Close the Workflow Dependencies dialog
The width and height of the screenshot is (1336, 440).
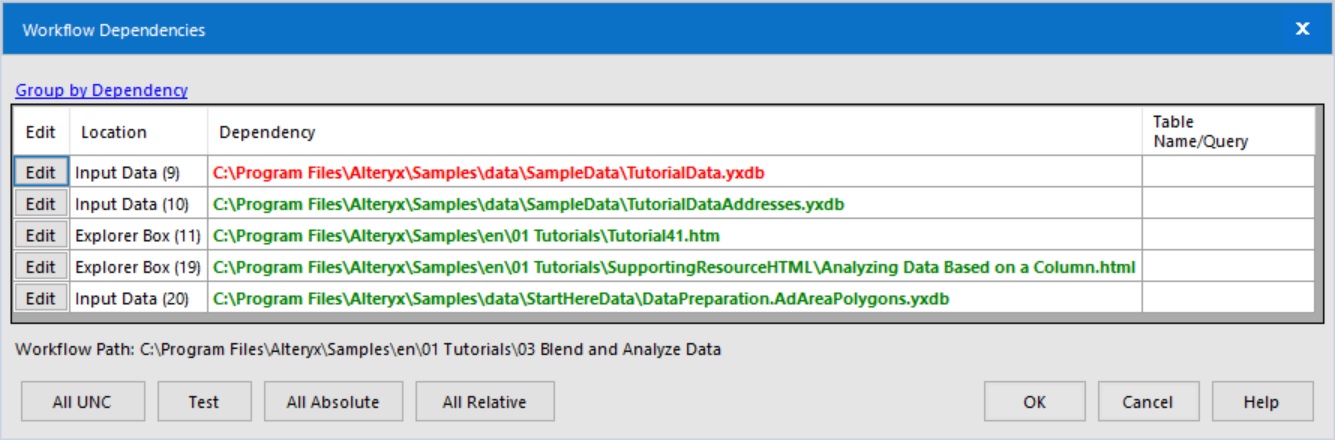[x=1303, y=29]
